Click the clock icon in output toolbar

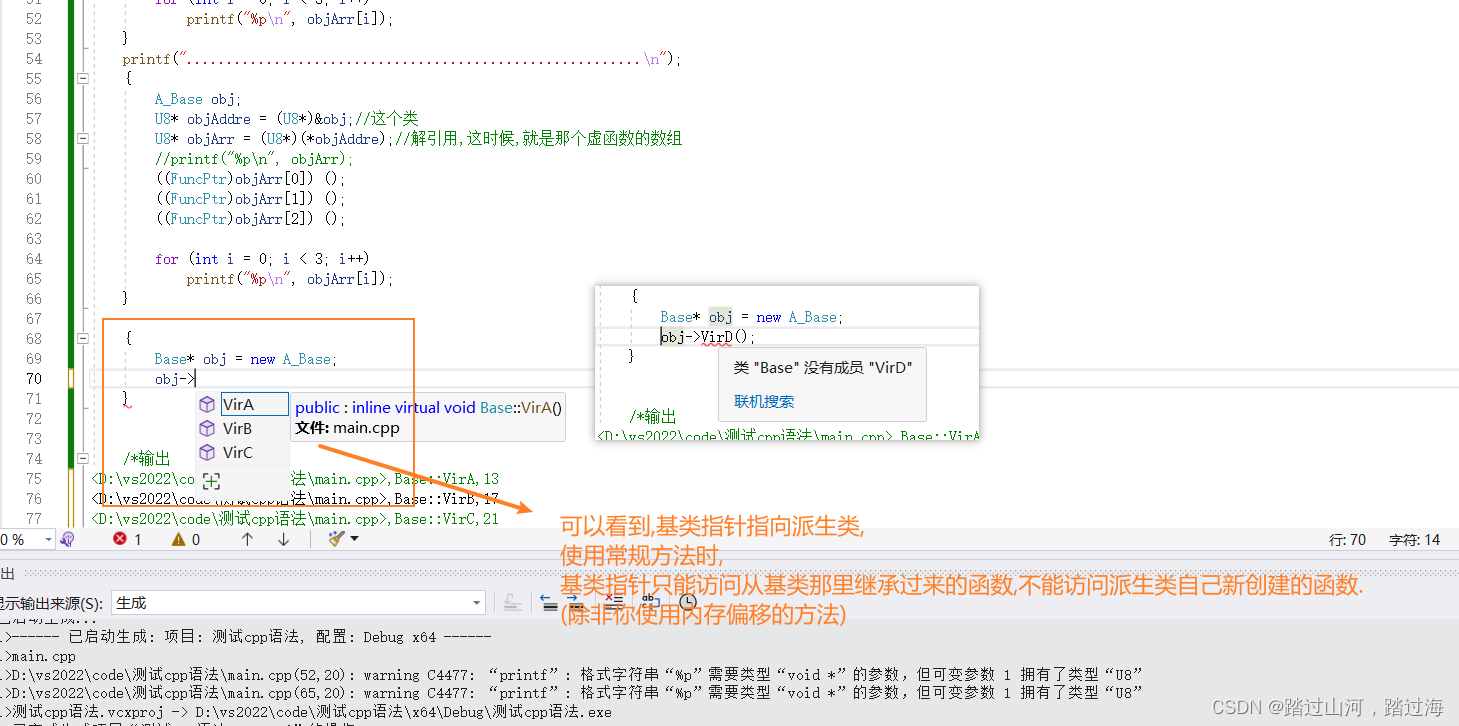tap(688, 602)
